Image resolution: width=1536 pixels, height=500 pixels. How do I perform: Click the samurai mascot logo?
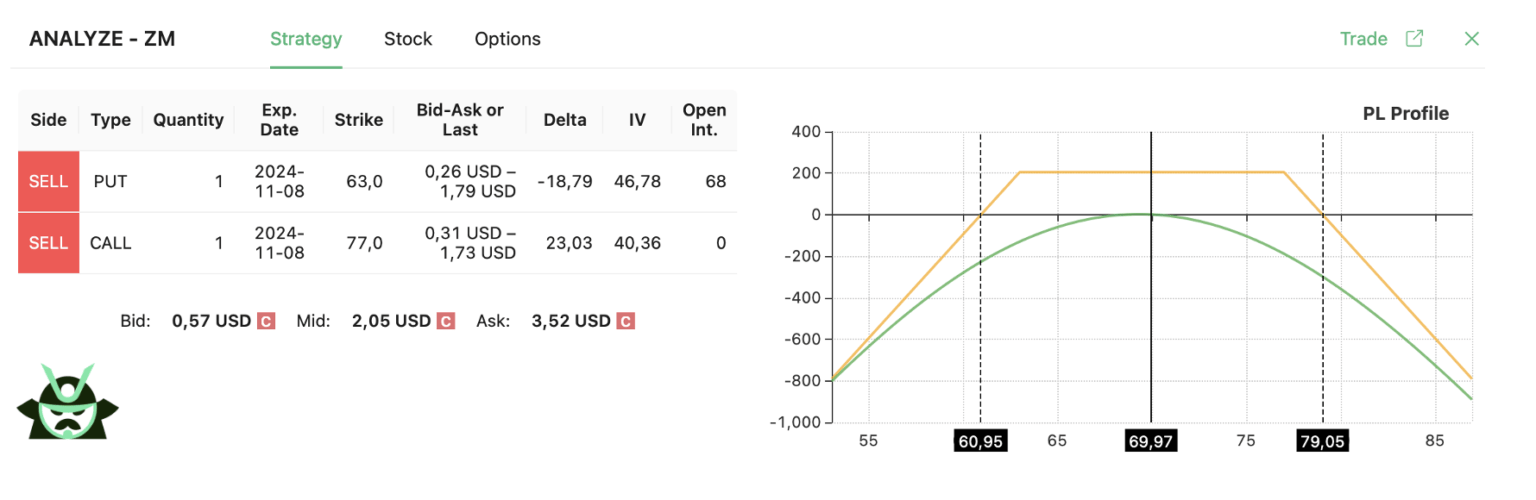[67, 402]
